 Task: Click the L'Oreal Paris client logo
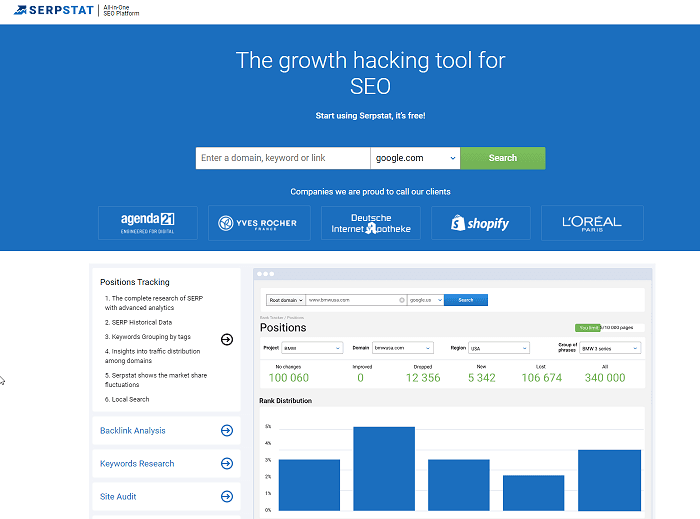pyautogui.click(x=592, y=223)
